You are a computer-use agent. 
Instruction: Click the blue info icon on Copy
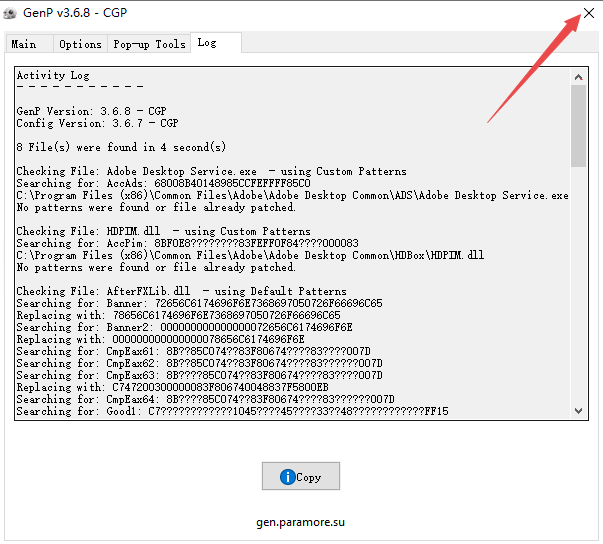click(x=288, y=477)
